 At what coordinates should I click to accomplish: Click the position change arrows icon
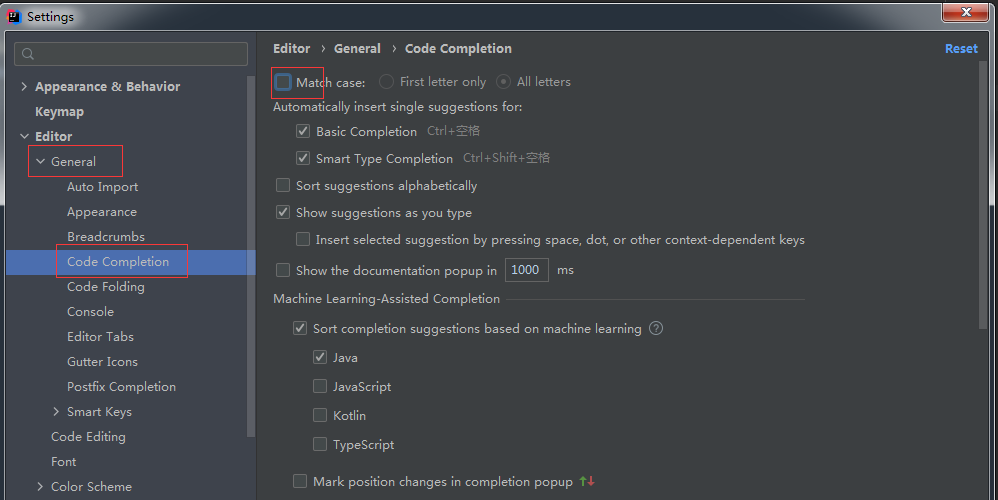[587, 482]
